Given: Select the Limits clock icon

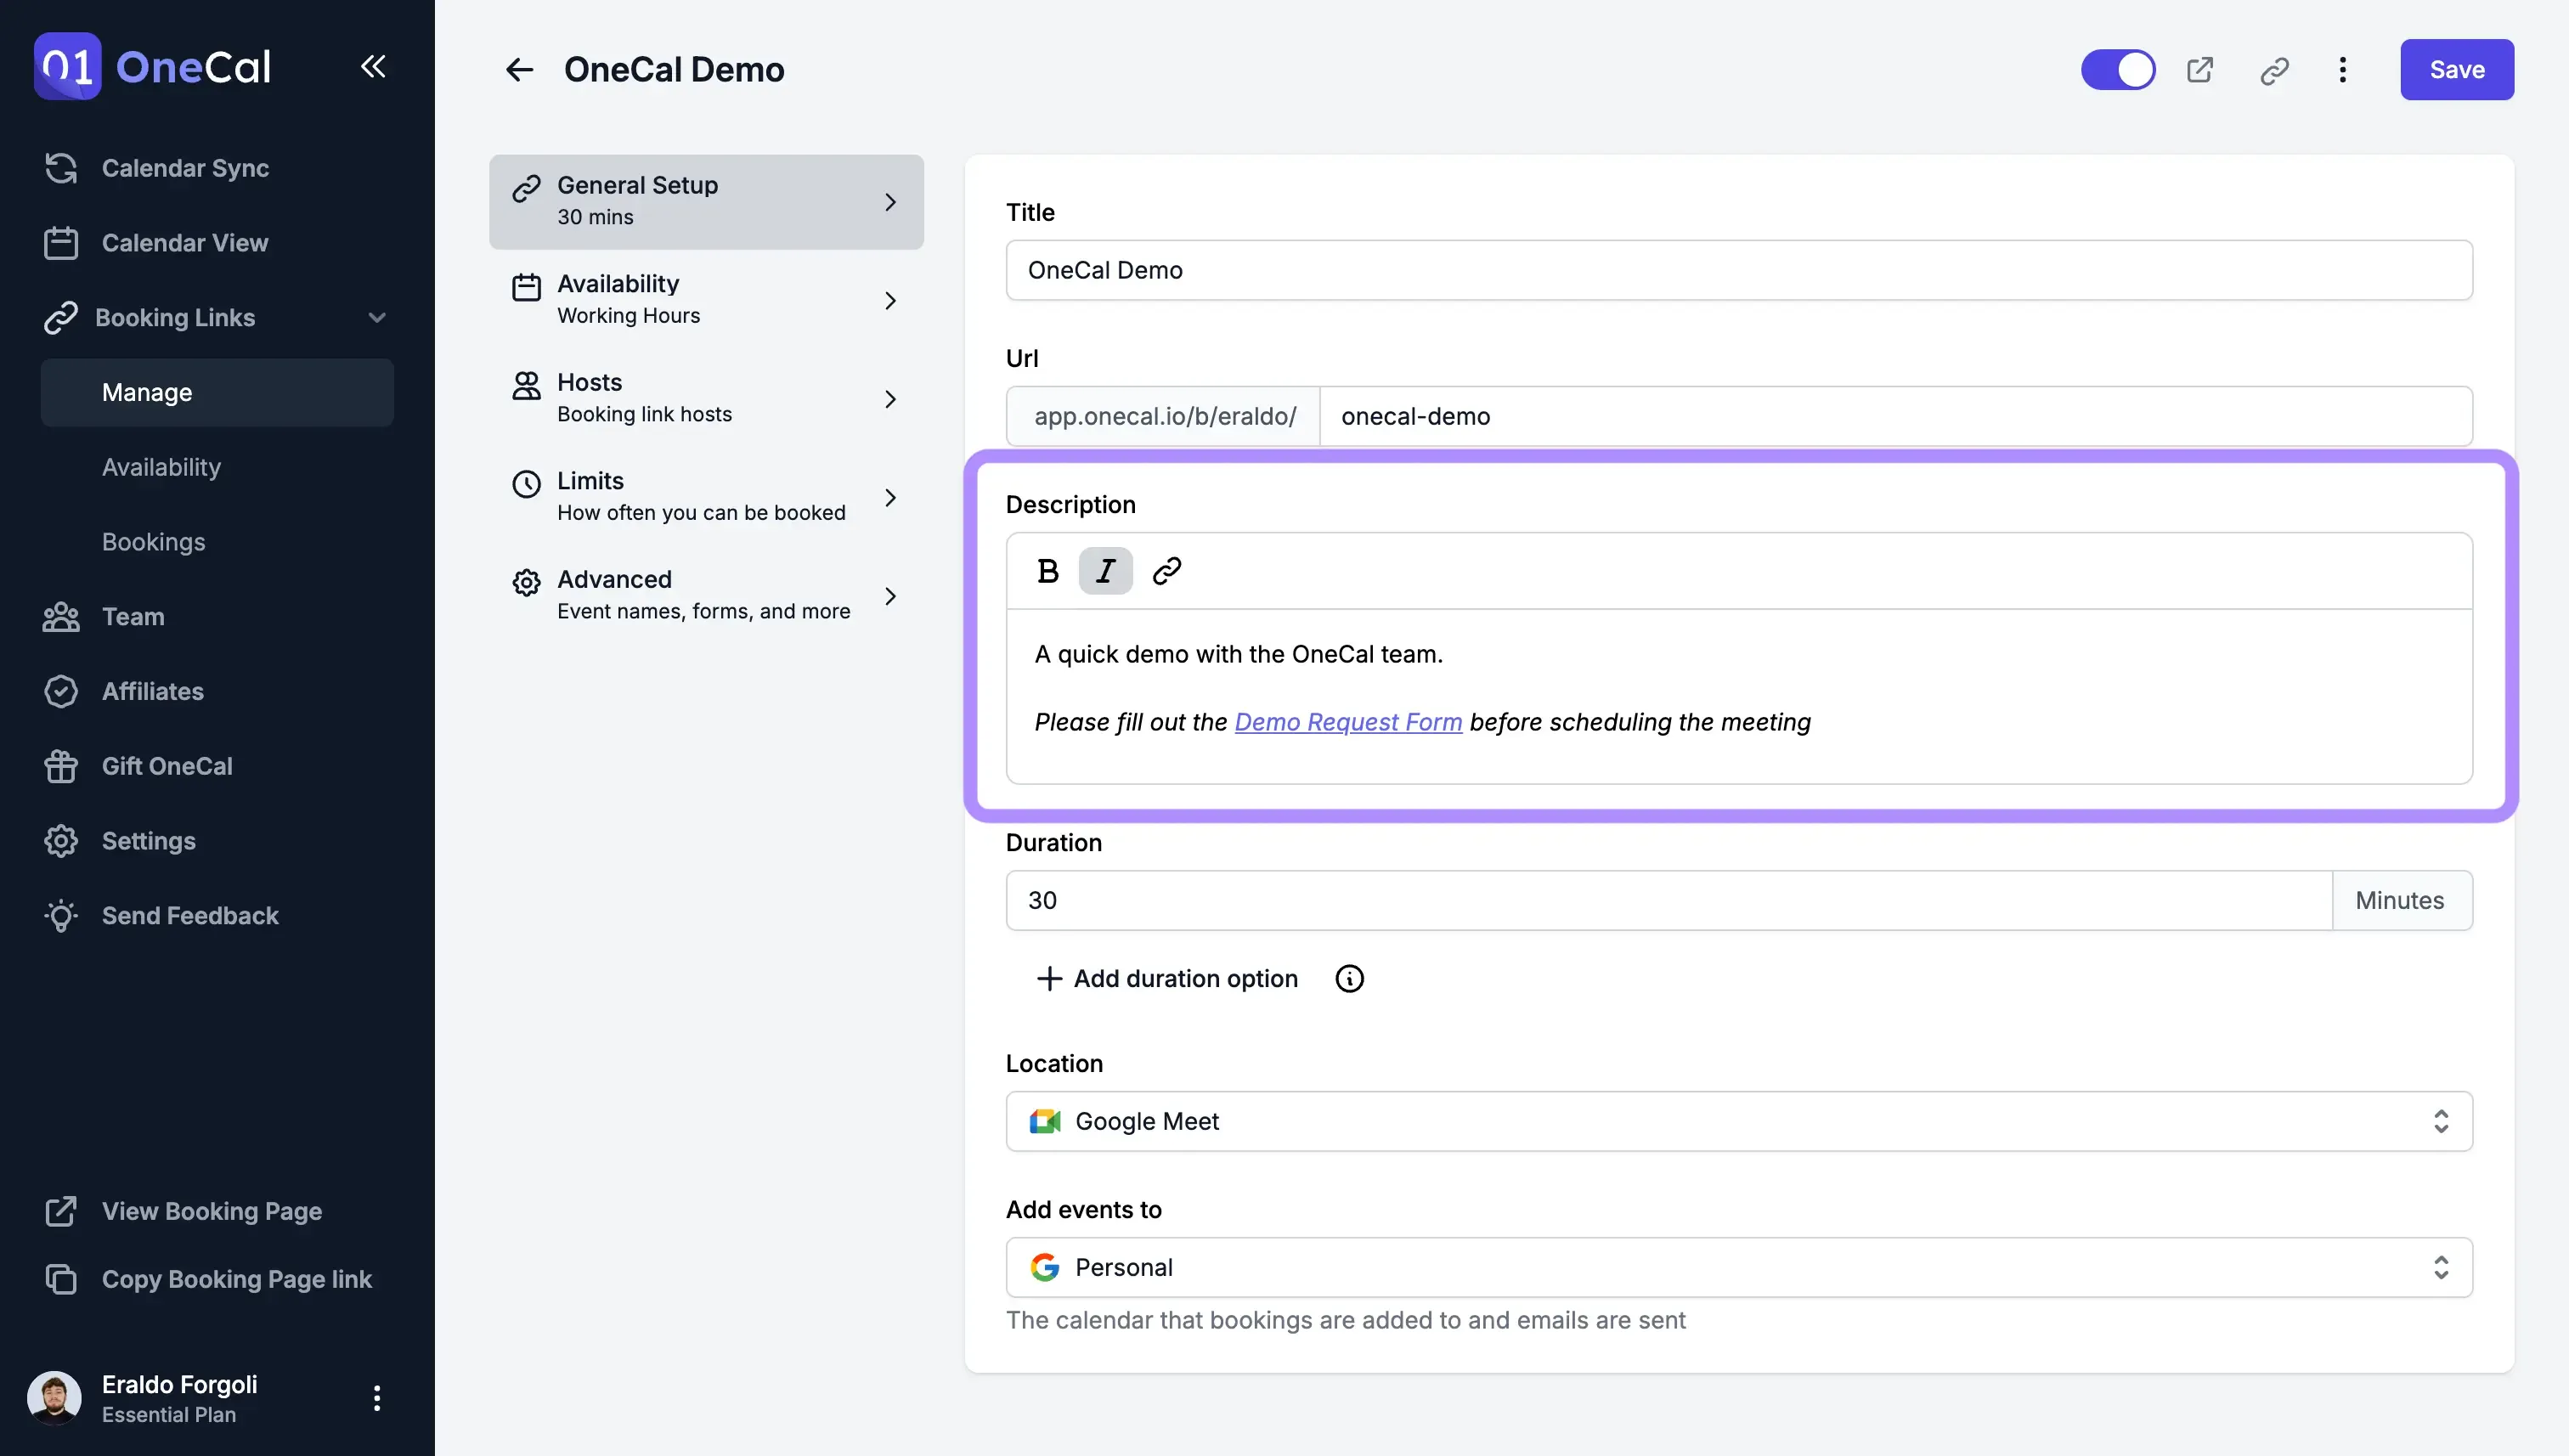Looking at the screenshot, I should point(526,484).
